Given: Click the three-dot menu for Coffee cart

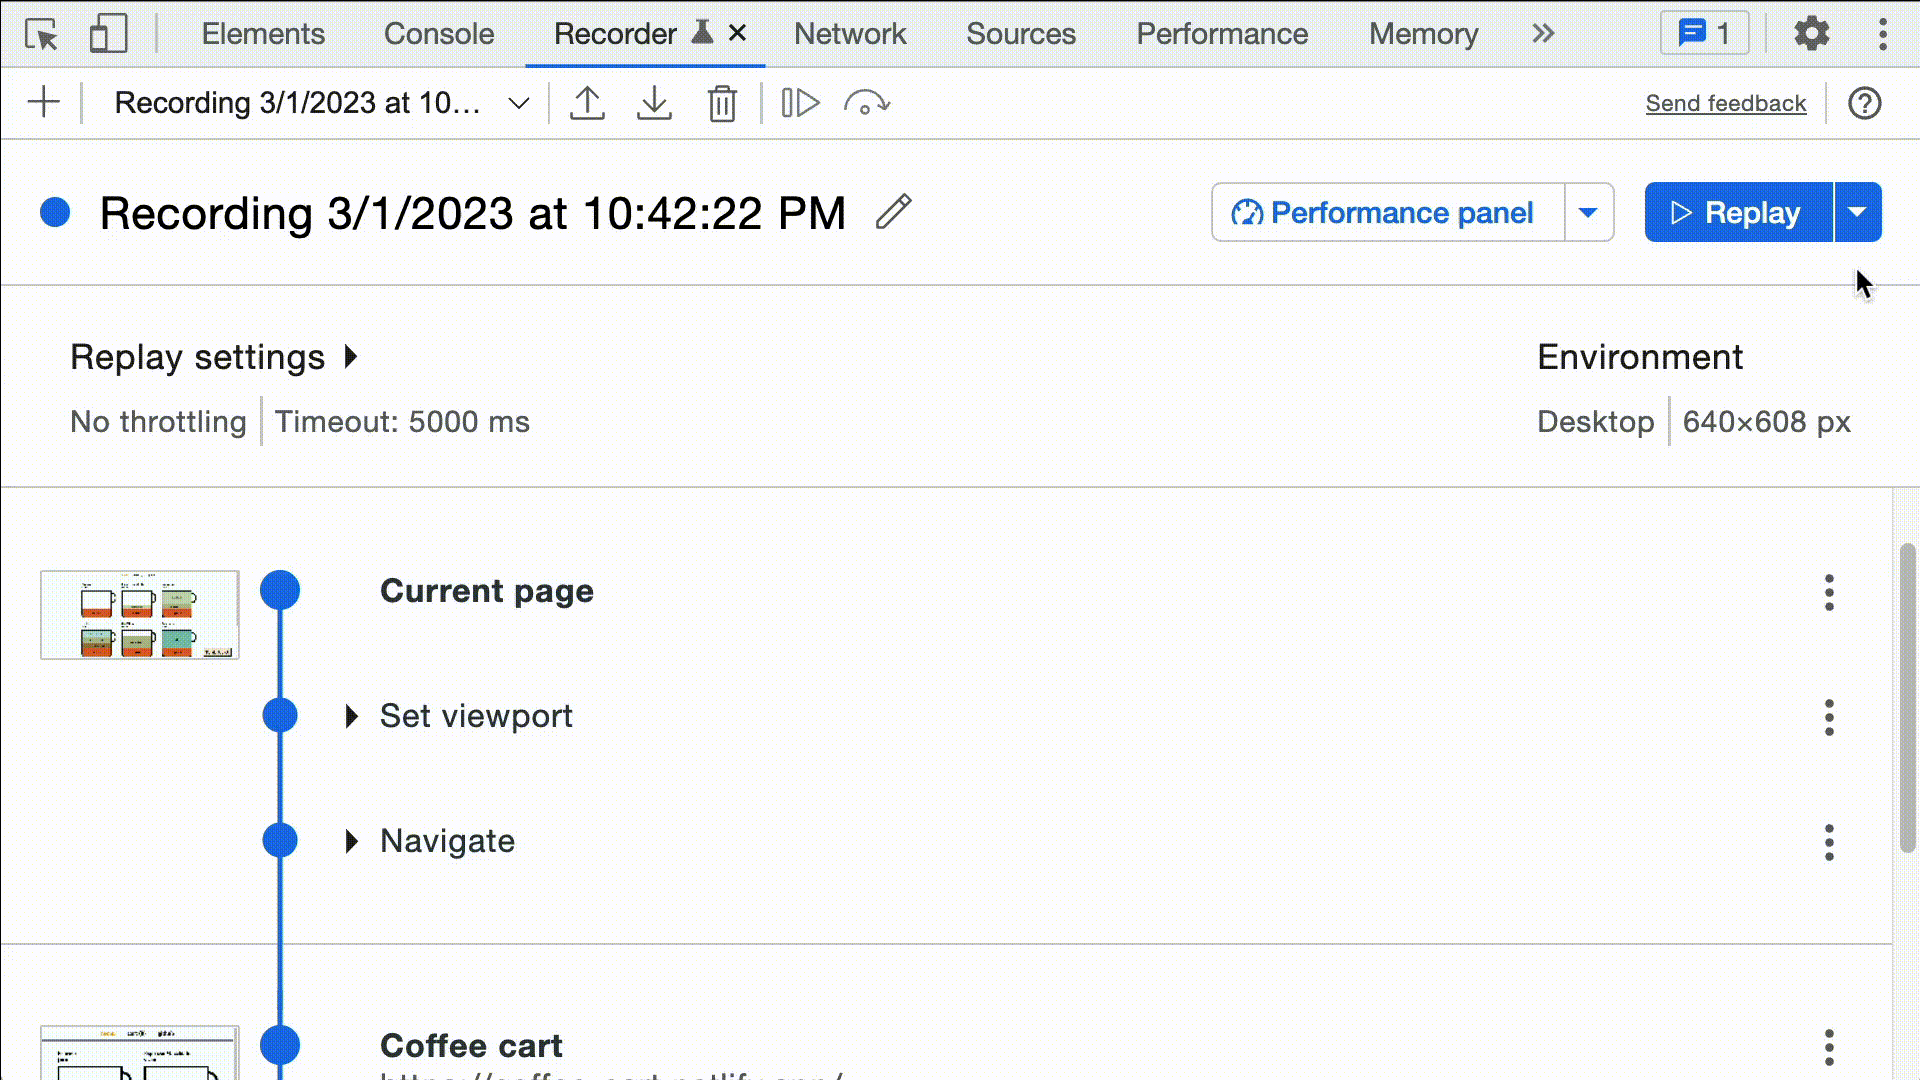Looking at the screenshot, I should coord(1829,1047).
